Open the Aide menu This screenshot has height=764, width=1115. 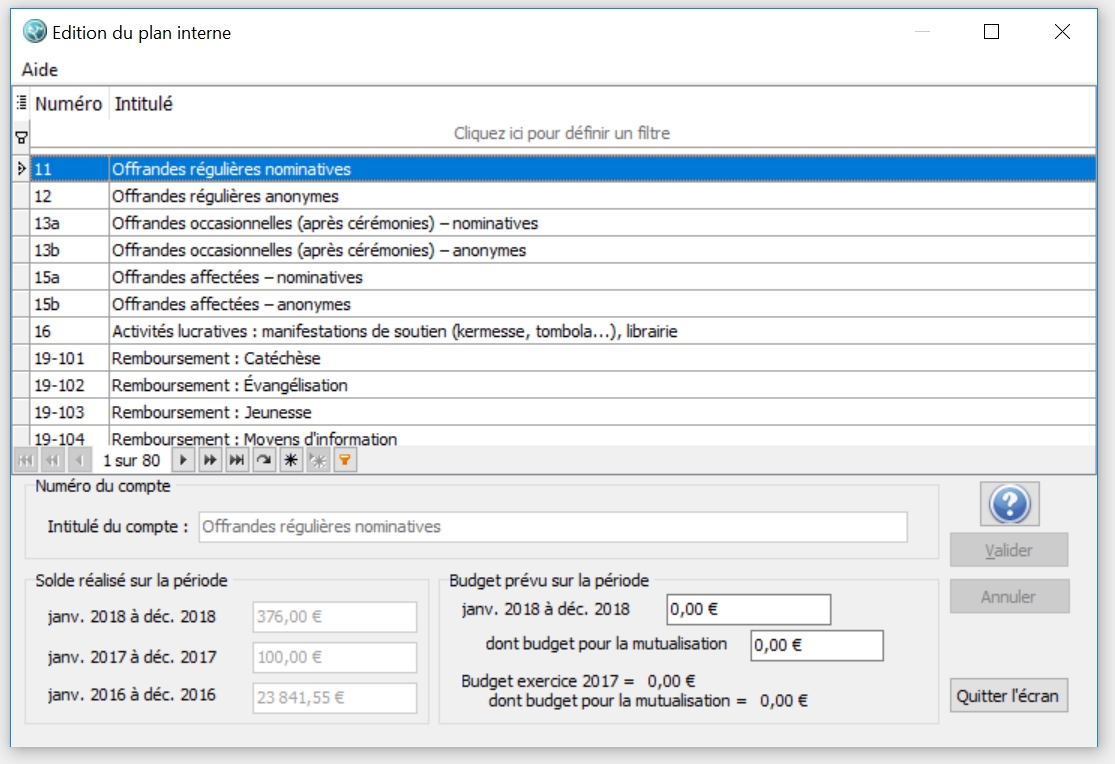click(x=40, y=70)
